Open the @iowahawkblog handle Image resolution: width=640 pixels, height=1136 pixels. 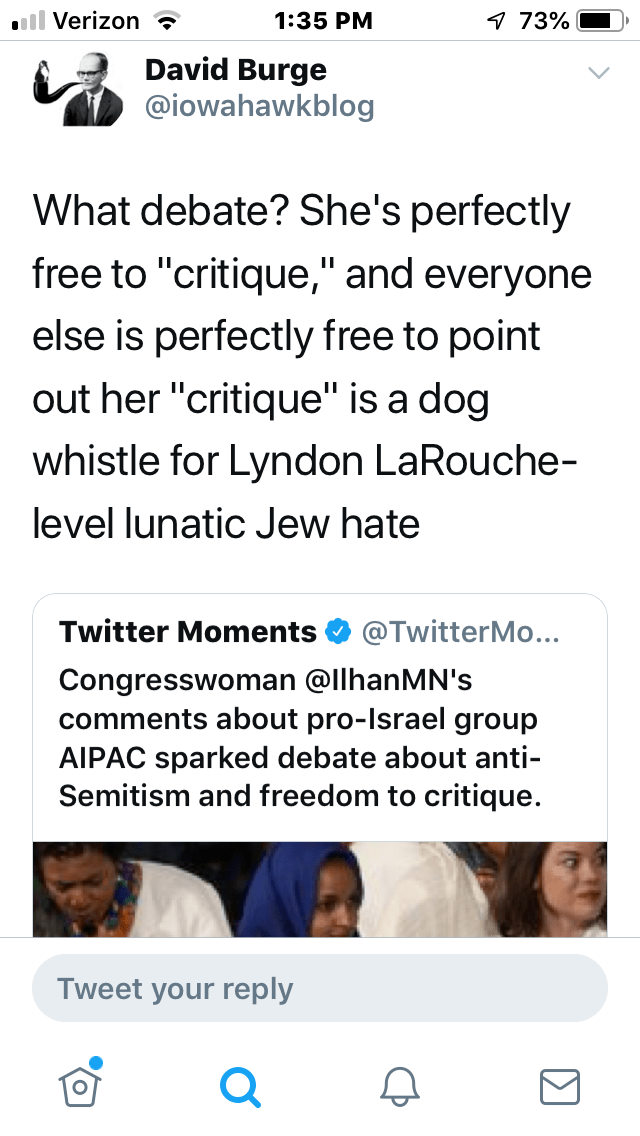(x=259, y=107)
